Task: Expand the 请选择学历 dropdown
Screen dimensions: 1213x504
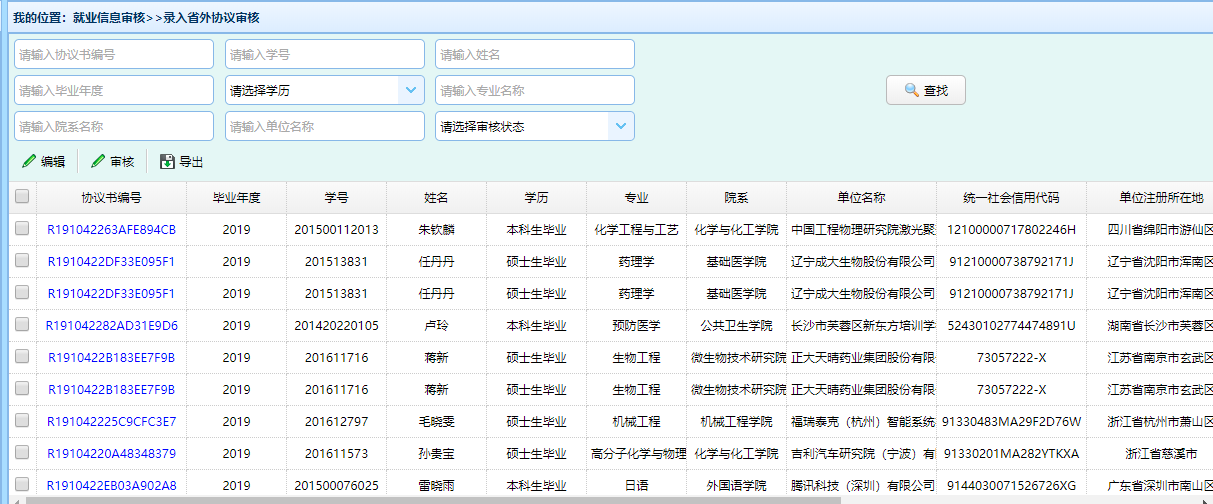Action: point(411,90)
